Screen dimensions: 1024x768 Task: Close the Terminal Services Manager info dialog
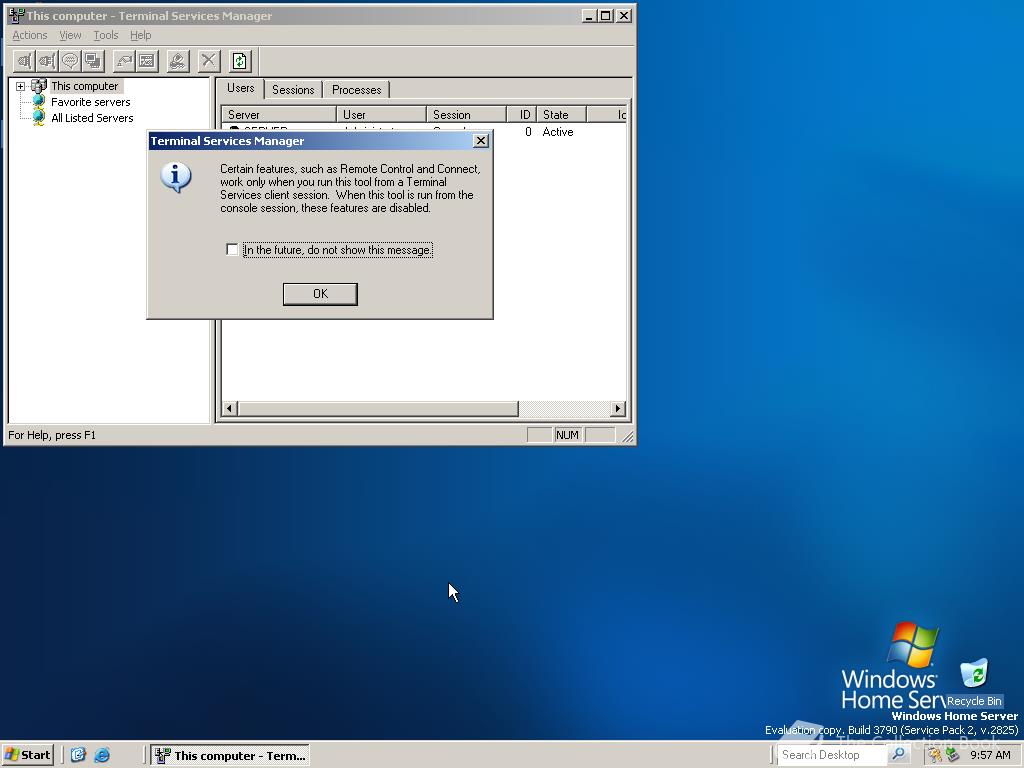point(481,140)
